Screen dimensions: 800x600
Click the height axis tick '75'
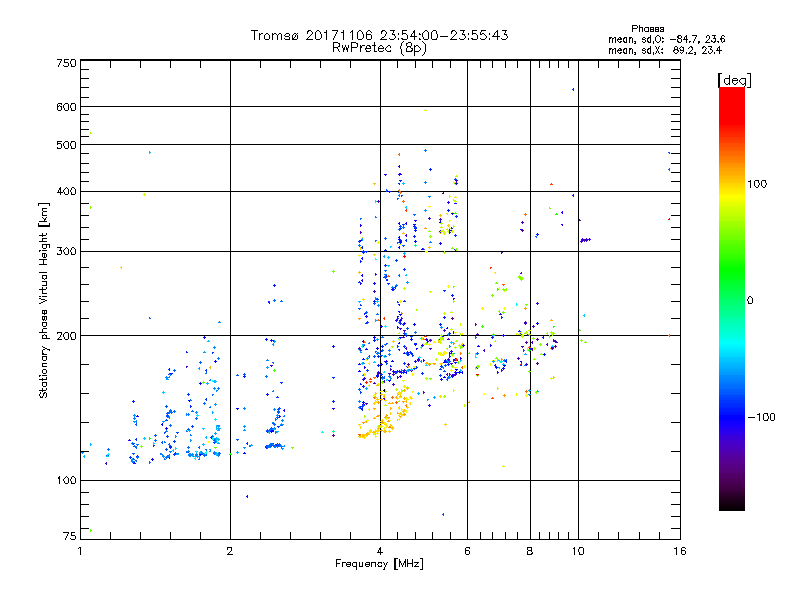click(70, 536)
